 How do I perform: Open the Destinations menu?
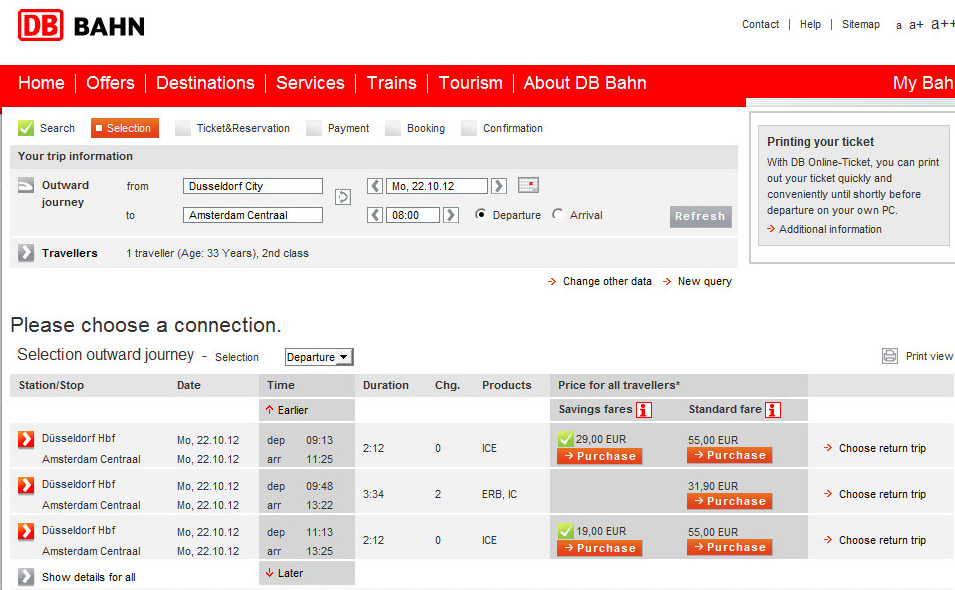click(205, 83)
